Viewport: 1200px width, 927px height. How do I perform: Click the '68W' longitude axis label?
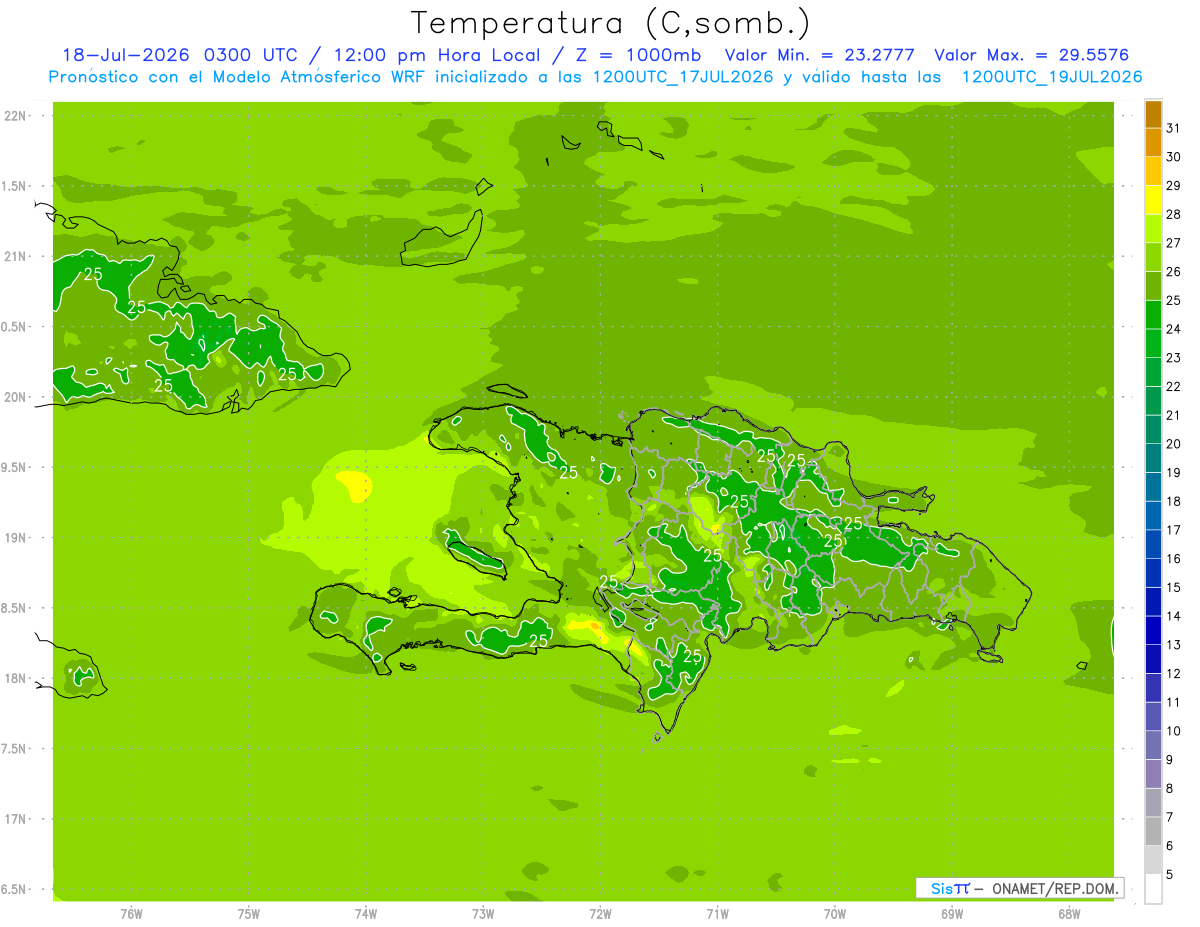(x=1069, y=914)
